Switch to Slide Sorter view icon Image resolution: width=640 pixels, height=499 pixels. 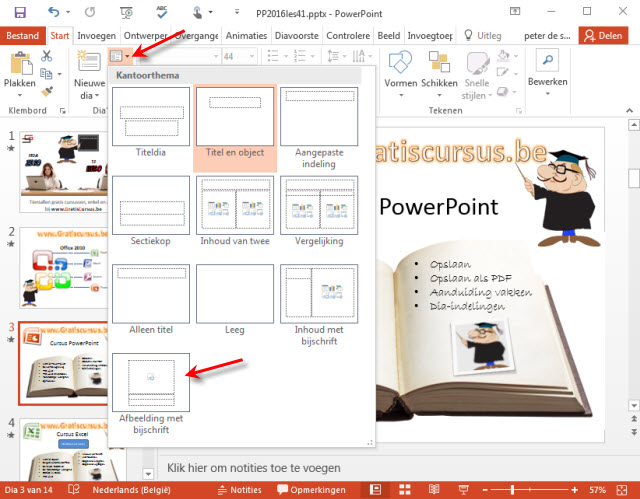(x=404, y=490)
